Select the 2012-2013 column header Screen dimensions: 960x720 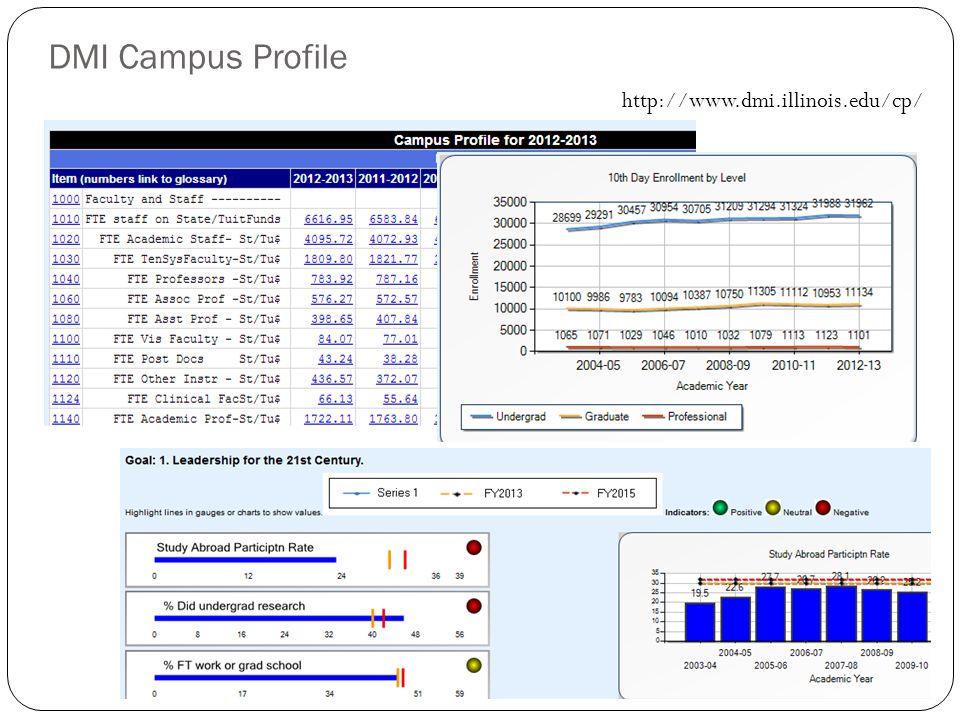click(x=323, y=179)
